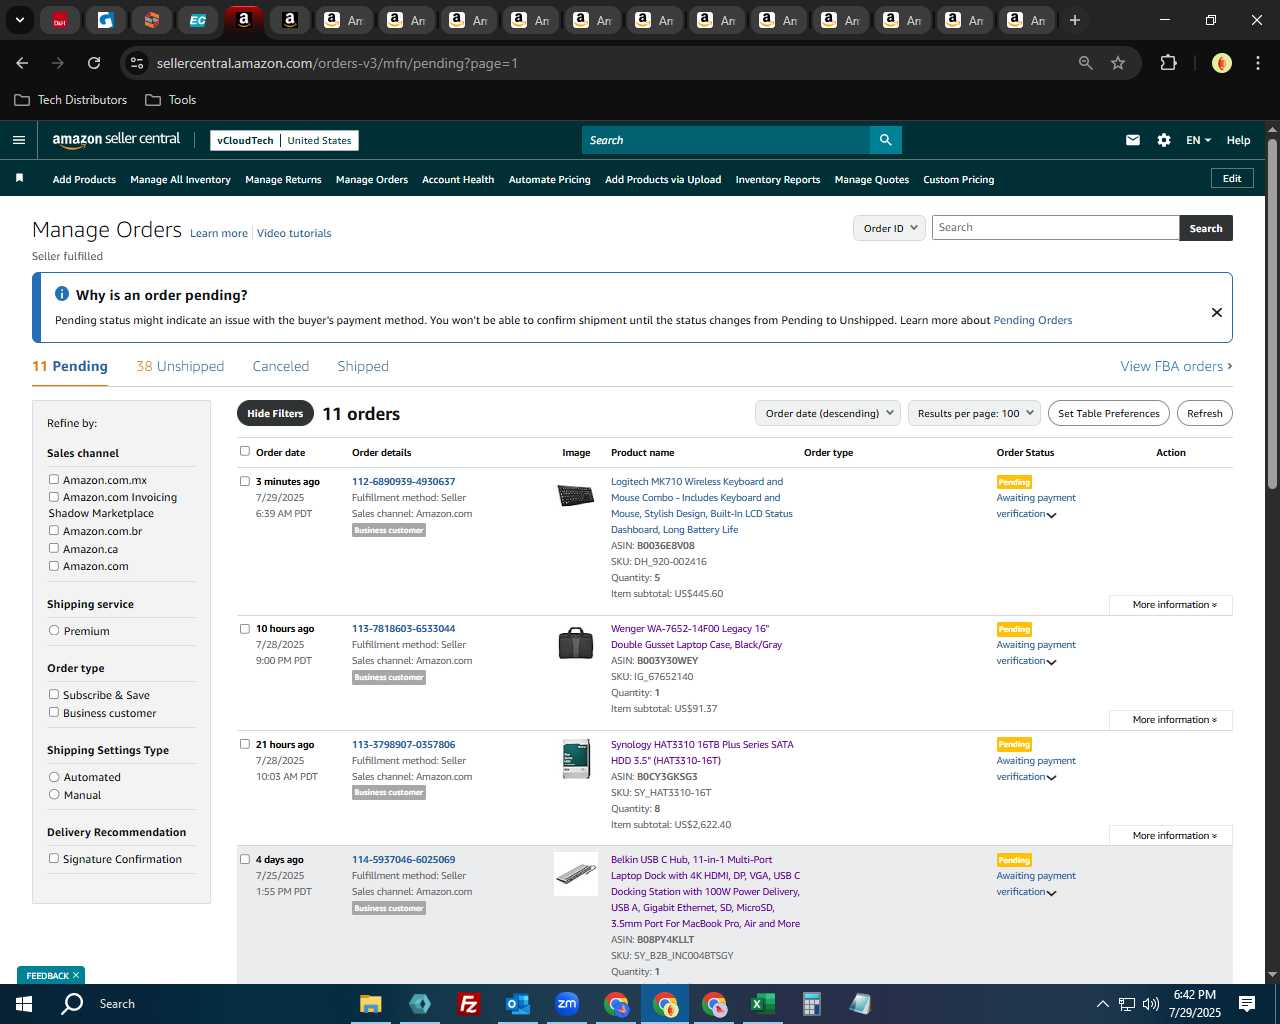This screenshot has height=1024, width=1280.
Task: Click Set Table Preferences button
Action: [1109, 413]
